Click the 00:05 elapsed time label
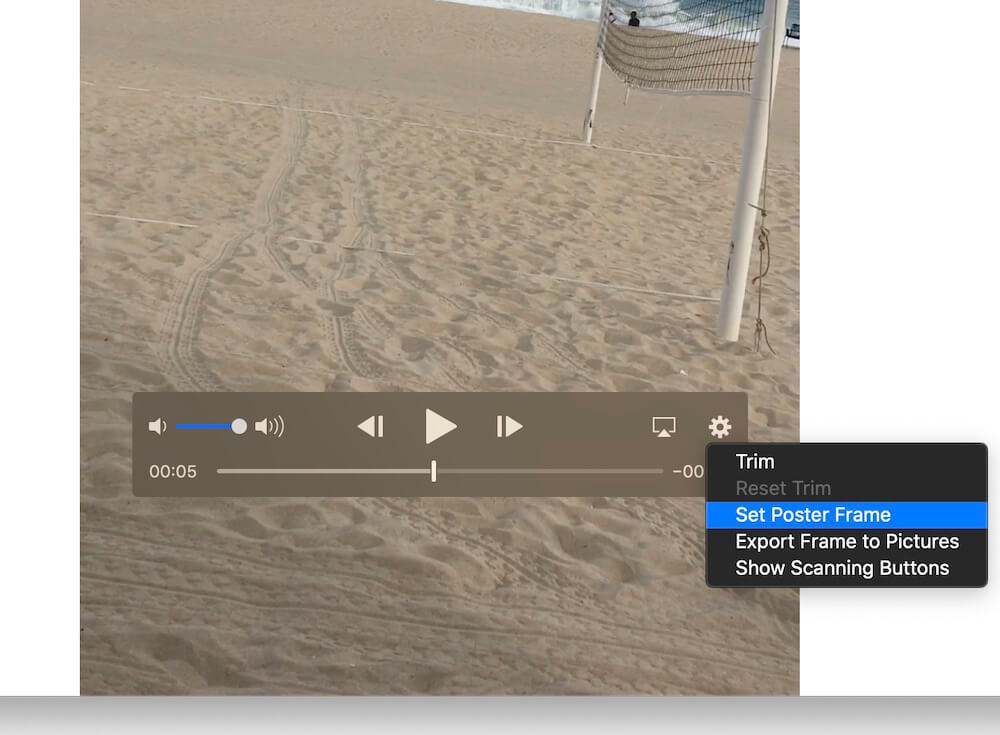Image resolution: width=1000 pixels, height=735 pixels. pyautogui.click(x=173, y=471)
